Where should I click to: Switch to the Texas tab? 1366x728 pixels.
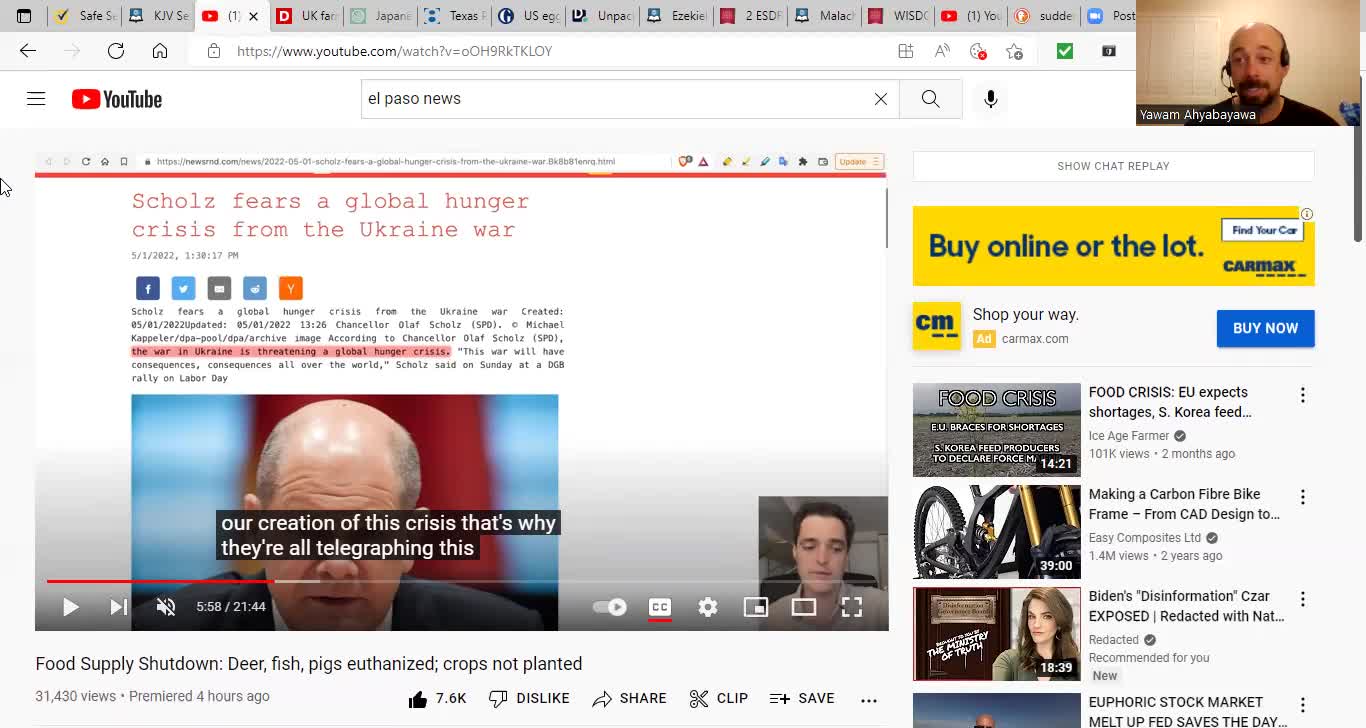(455, 16)
